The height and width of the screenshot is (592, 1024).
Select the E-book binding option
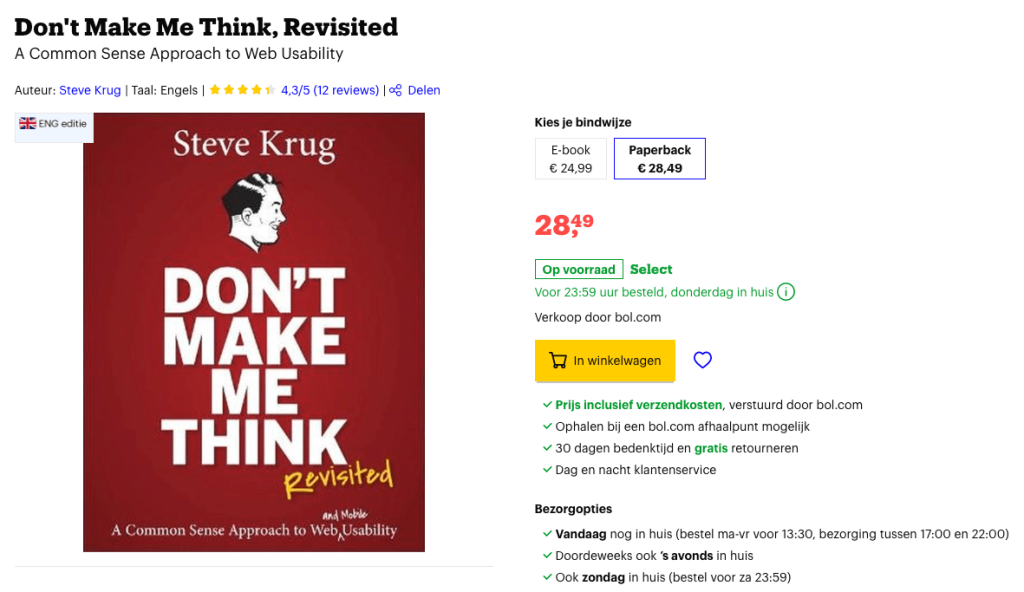click(570, 159)
